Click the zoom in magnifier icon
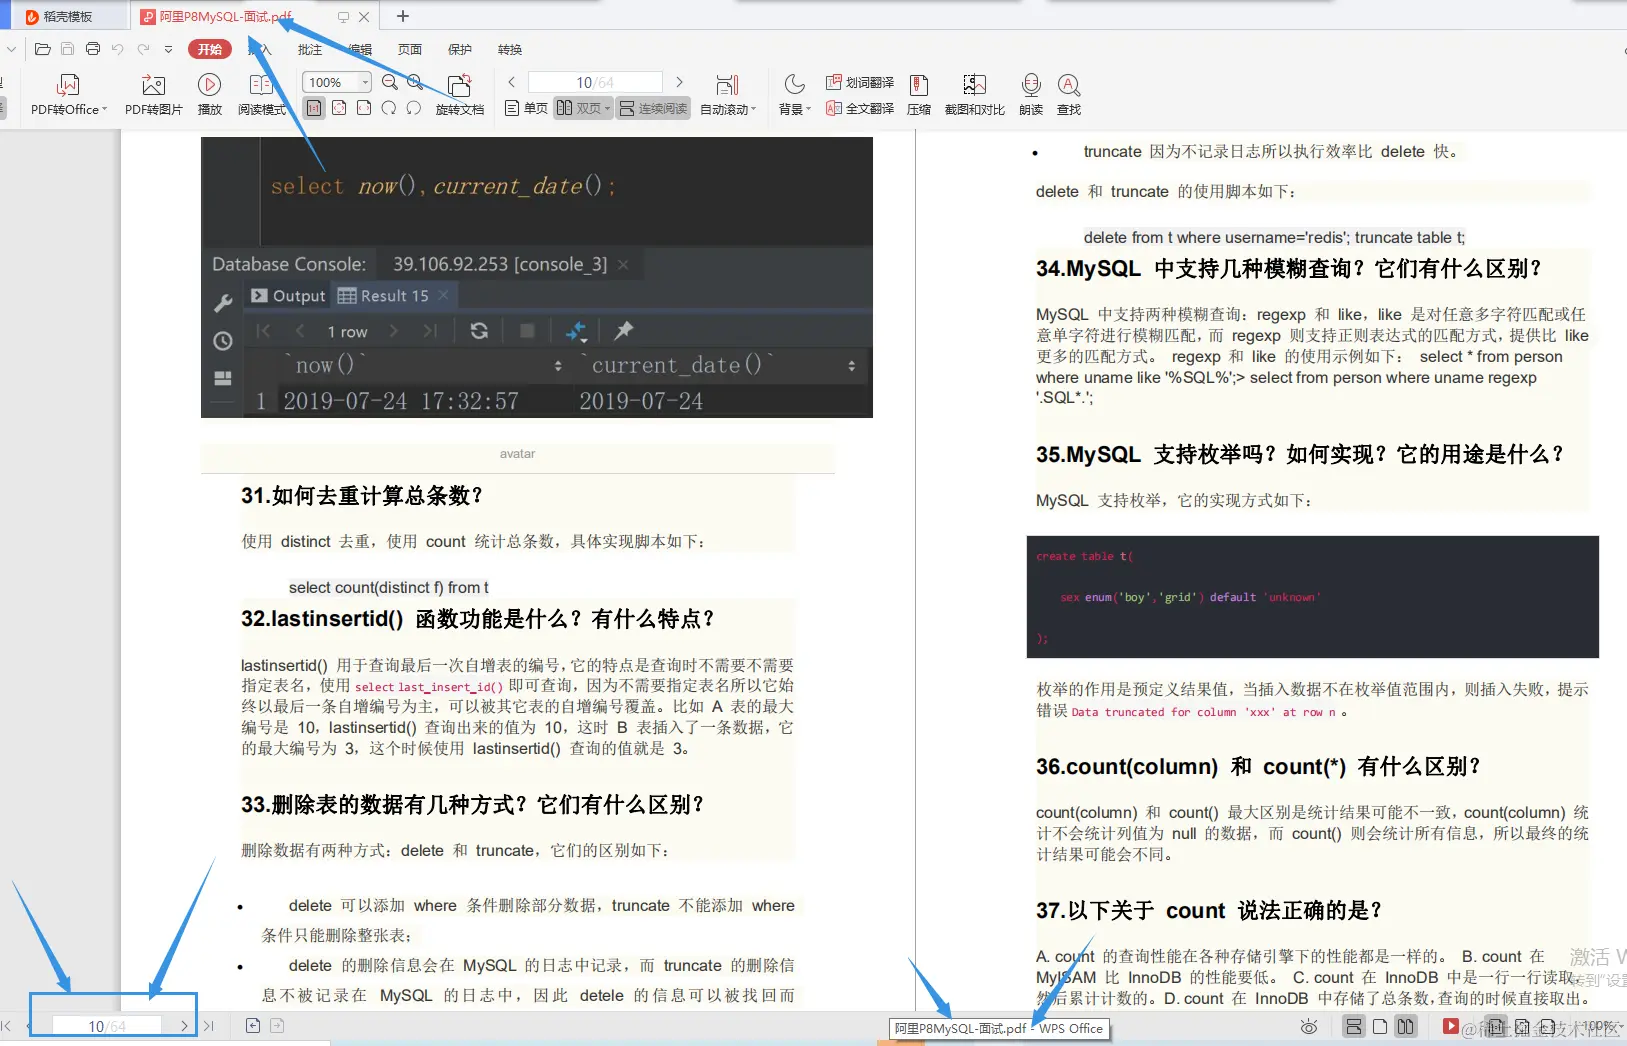The width and height of the screenshot is (1627, 1046). pos(416,82)
